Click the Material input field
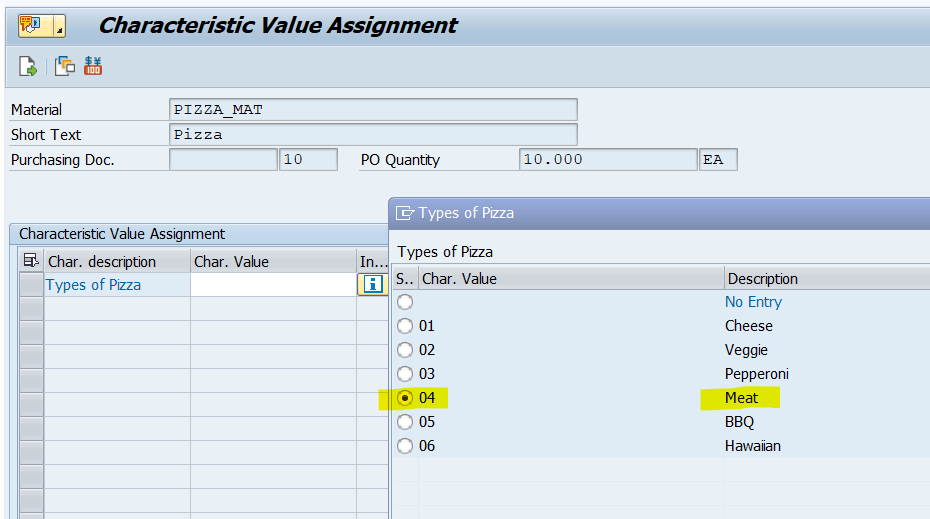930x519 pixels. click(x=373, y=110)
